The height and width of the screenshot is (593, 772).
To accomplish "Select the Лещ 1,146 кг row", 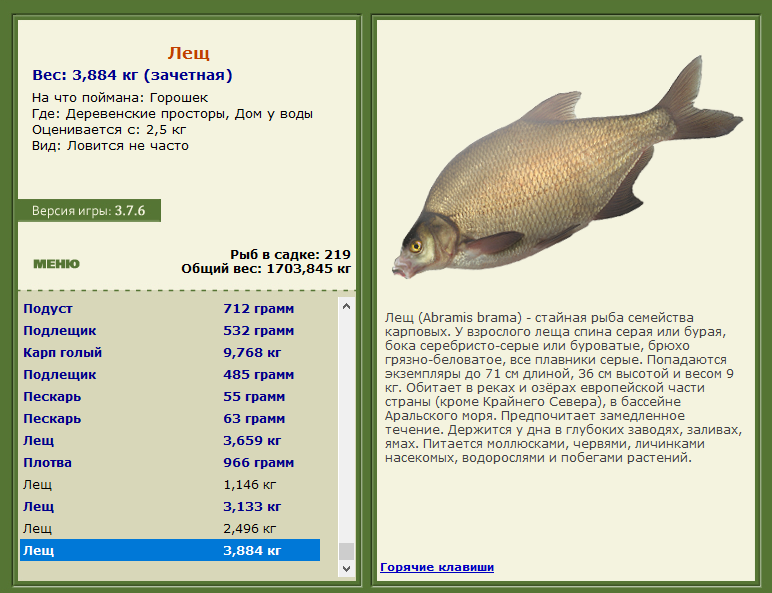I will 170,485.
